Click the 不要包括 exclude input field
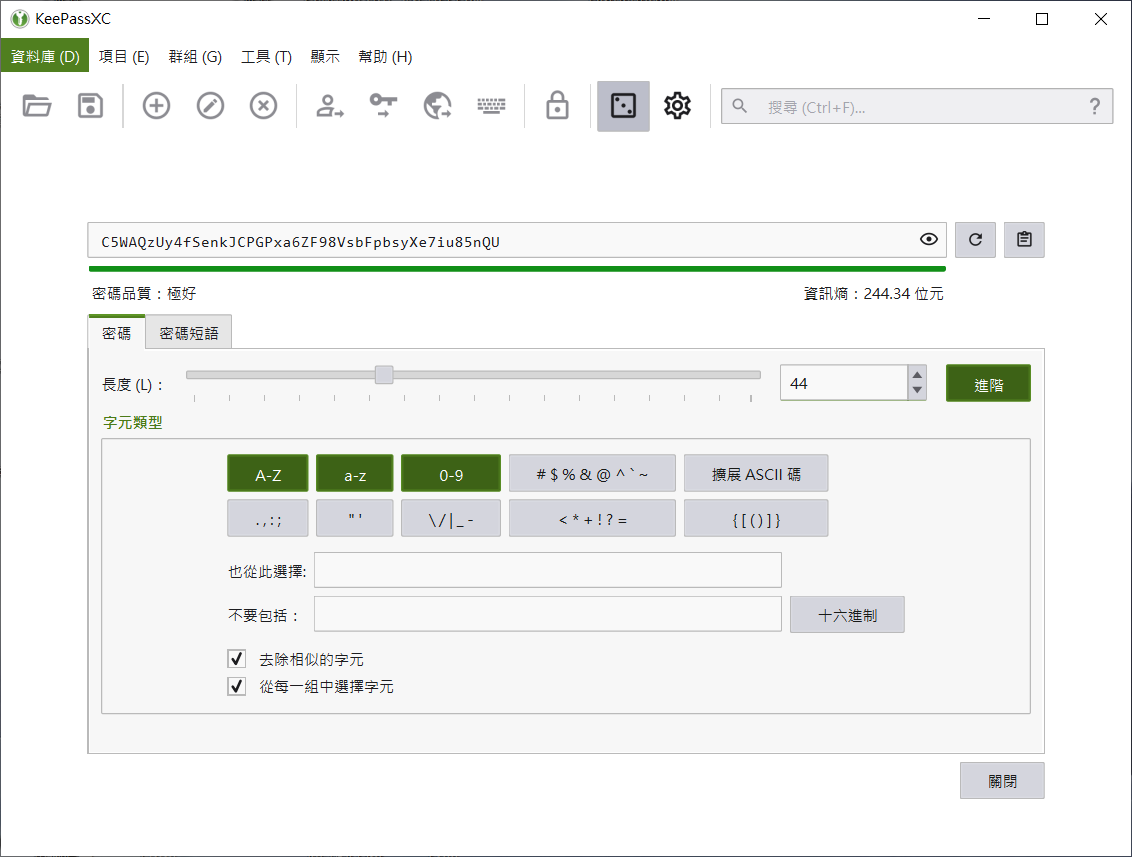This screenshot has width=1132, height=857. 547,614
